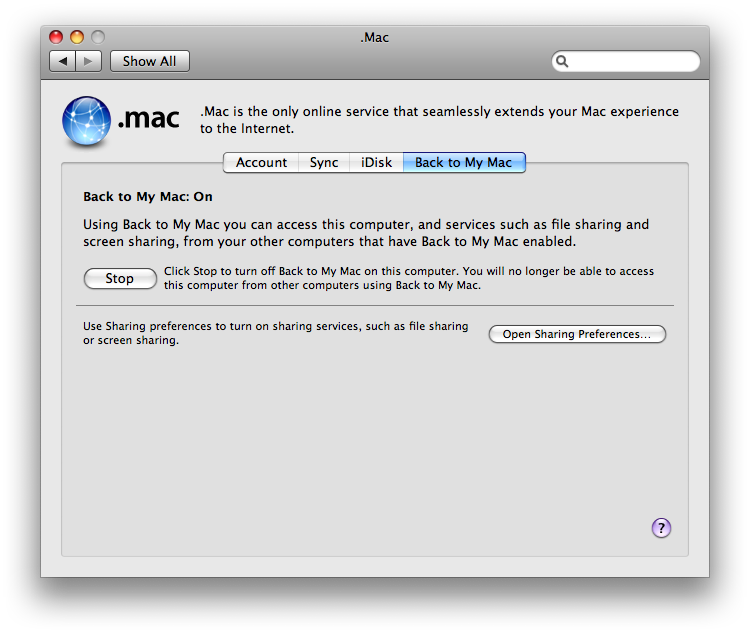
Task: Click the Show All button
Action: tap(150, 61)
